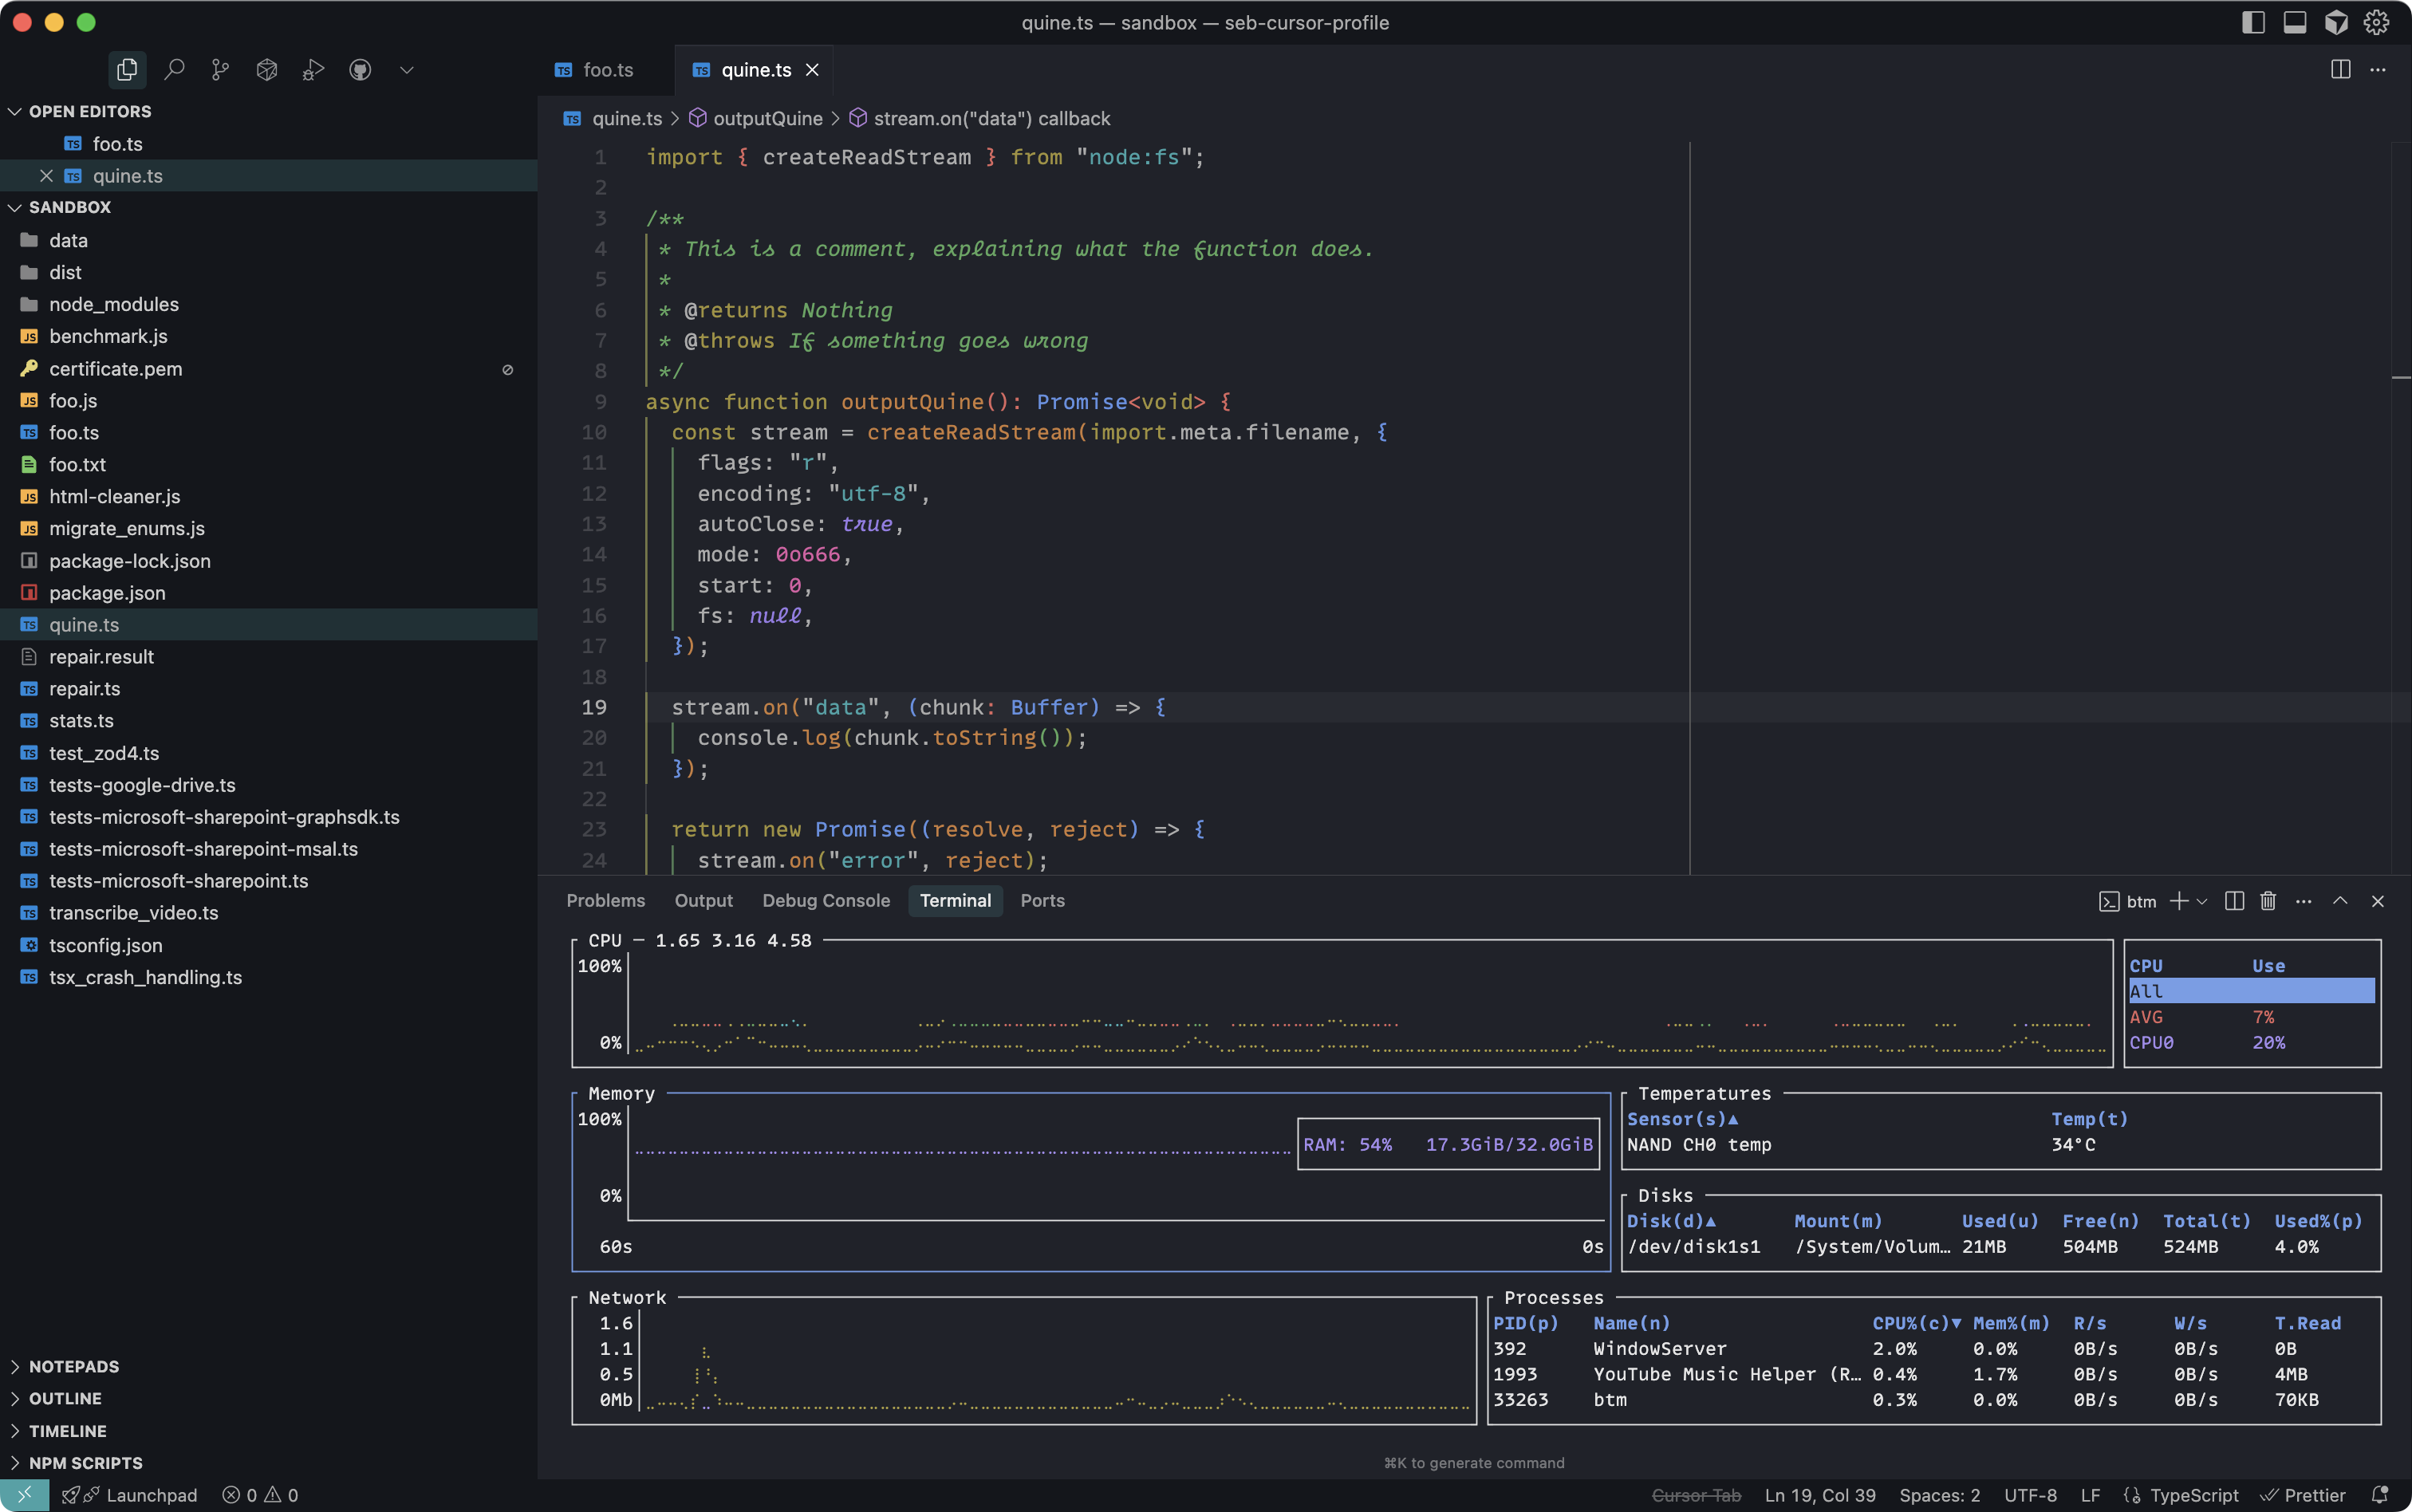Image resolution: width=2412 pixels, height=1512 pixels.
Task: Open the notifications bell in status bar
Action: tap(2380, 1495)
